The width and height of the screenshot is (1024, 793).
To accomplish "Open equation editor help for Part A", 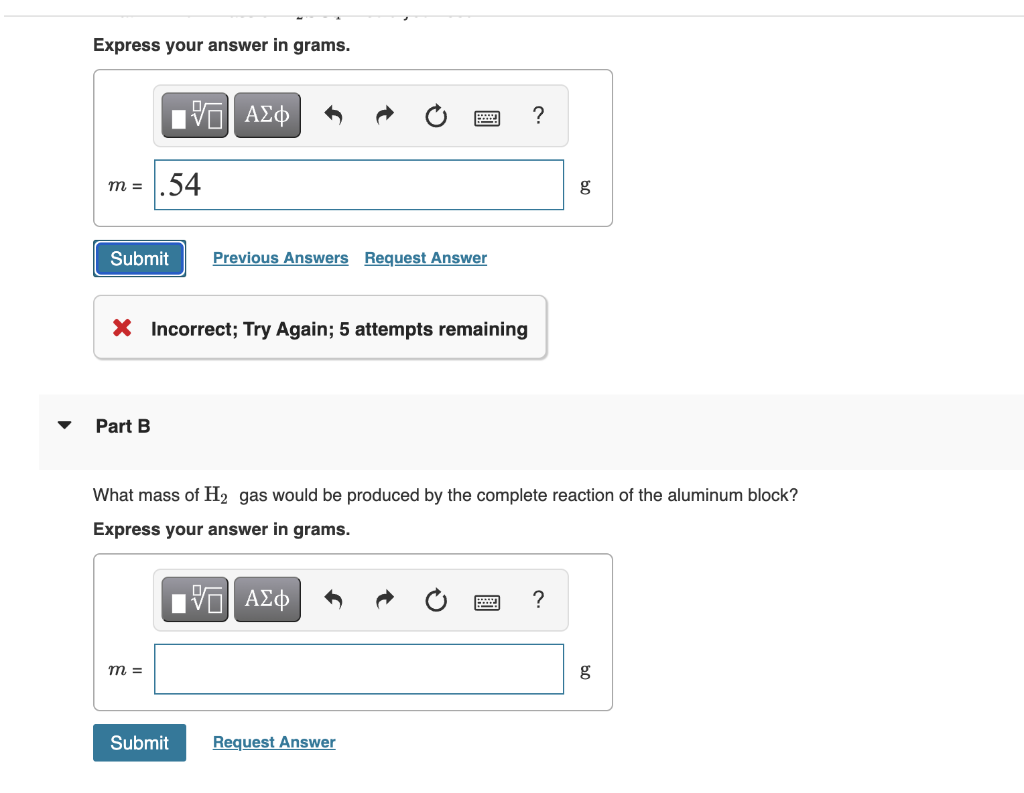I will pyautogui.click(x=538, y=116).
